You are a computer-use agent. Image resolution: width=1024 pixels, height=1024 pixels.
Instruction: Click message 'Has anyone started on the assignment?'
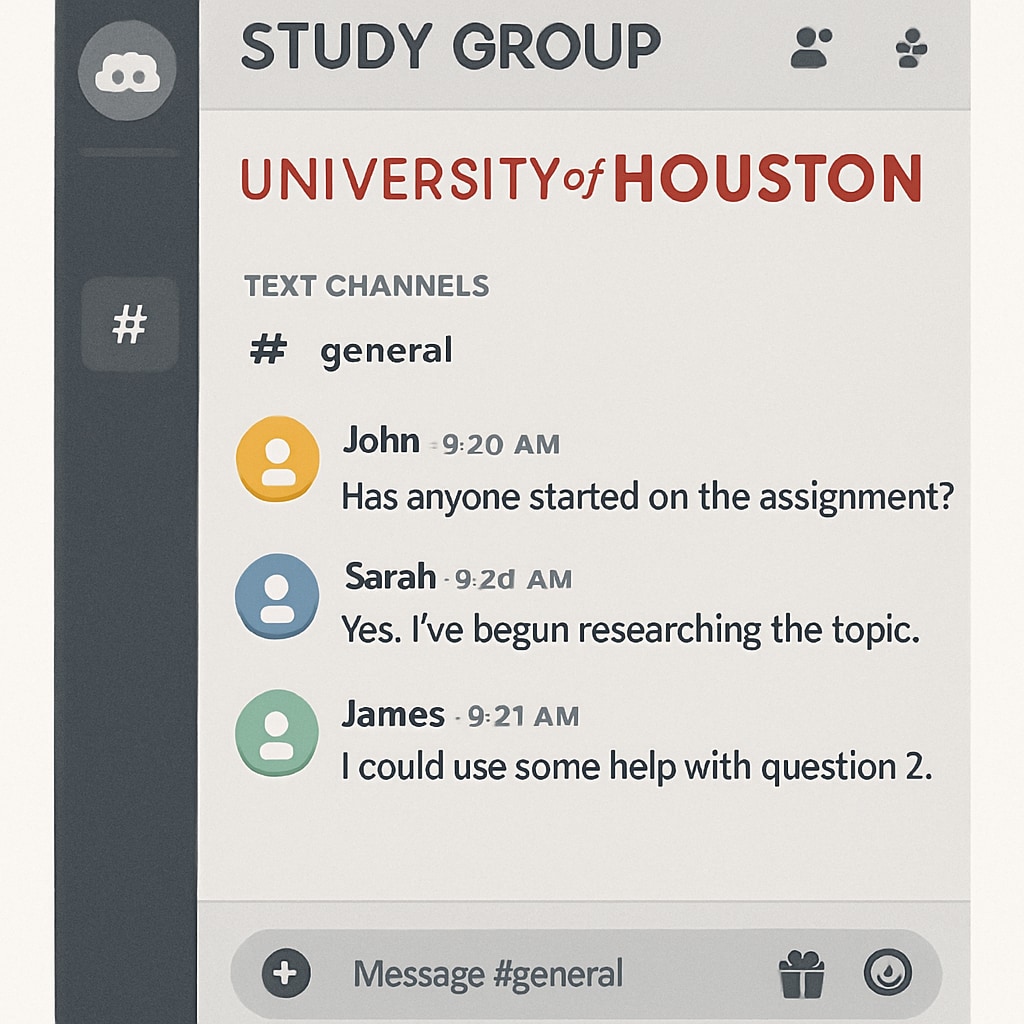pos(648,498)
